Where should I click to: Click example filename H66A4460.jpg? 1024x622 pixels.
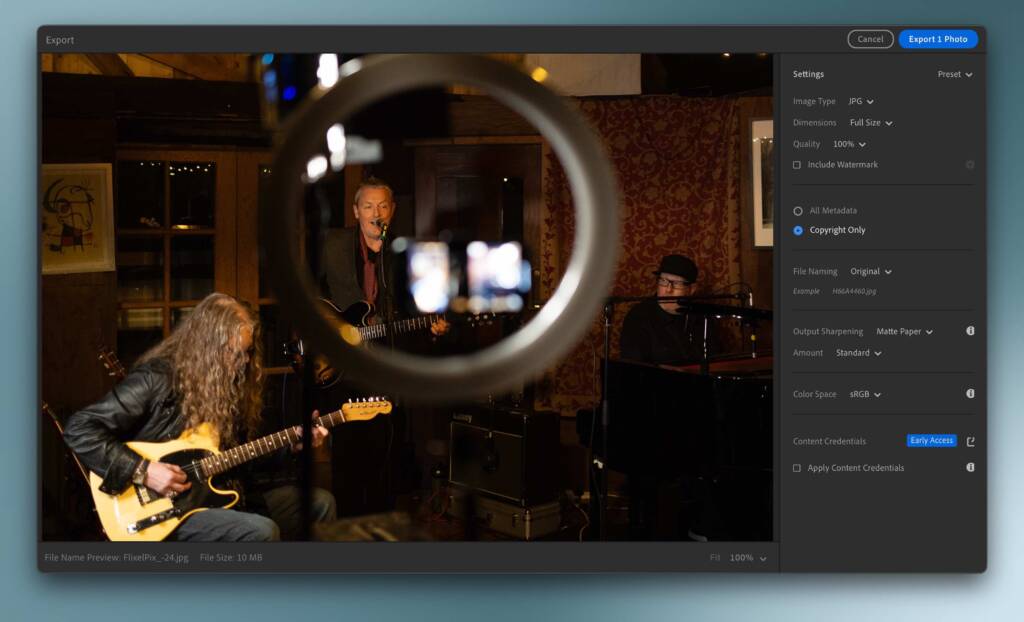[x=854, y=291]
